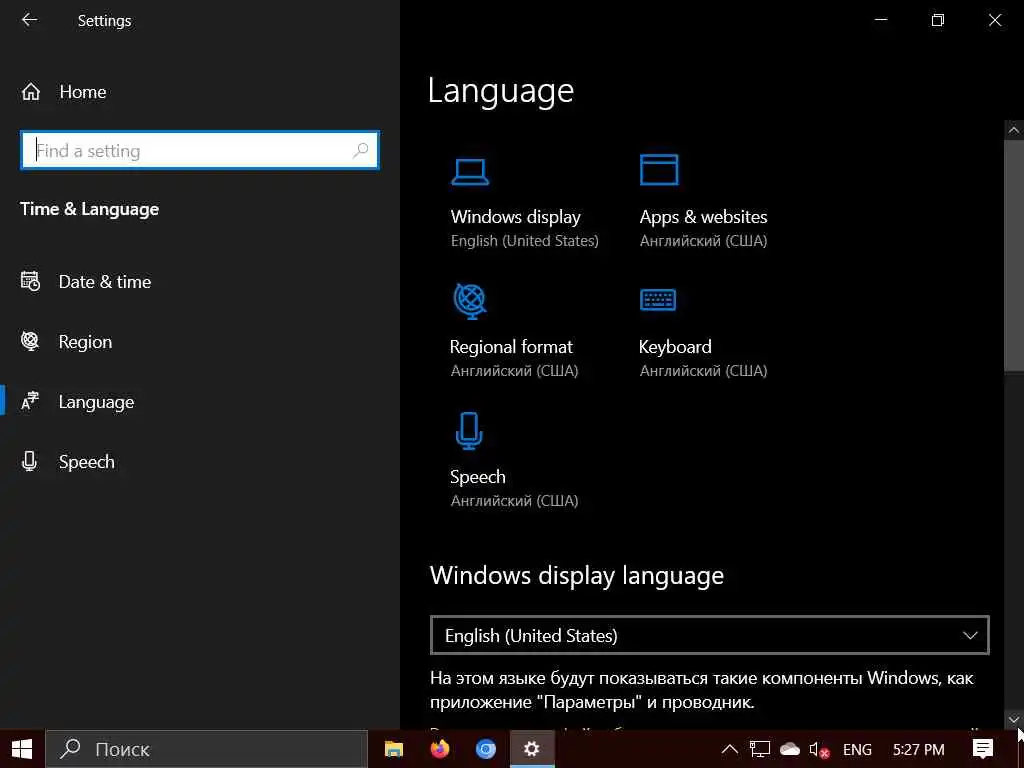This screenshot has width=1024, height=768.
Task: Open the blue browser taskbar icon
Action: (x=486, y=749)
